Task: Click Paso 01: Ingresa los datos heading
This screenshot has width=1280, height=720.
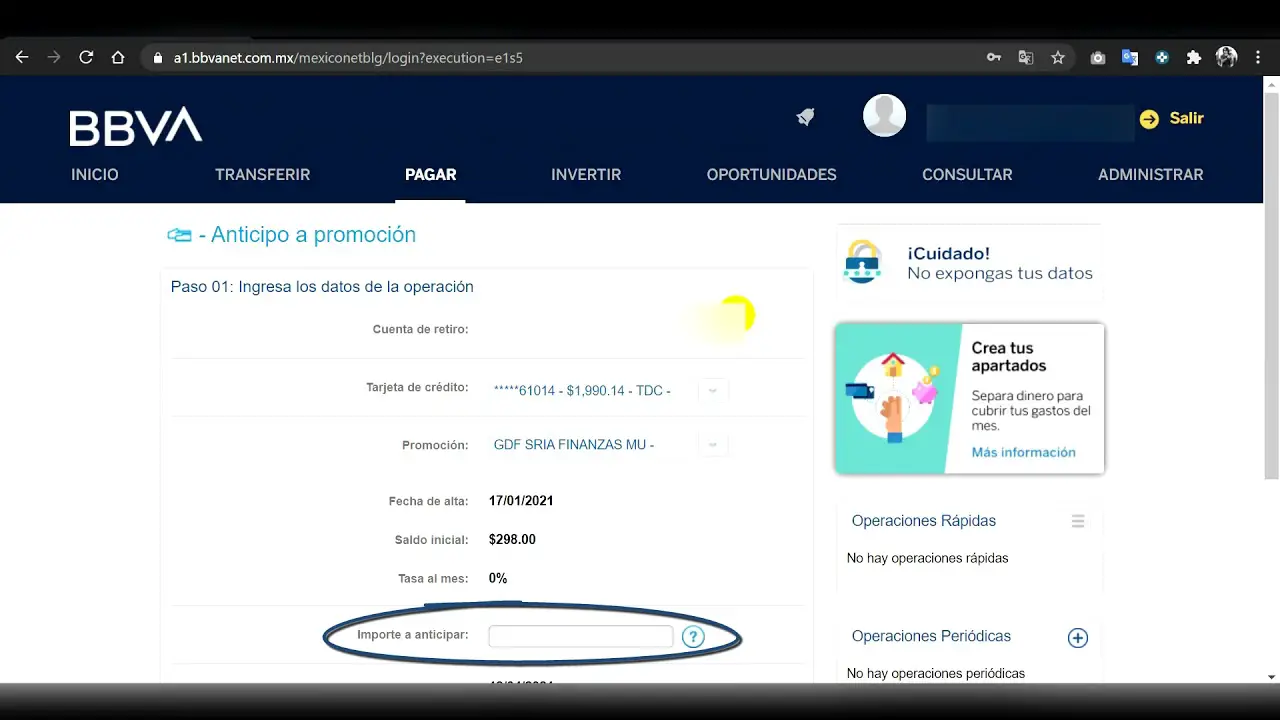Action: coord(322,287)
